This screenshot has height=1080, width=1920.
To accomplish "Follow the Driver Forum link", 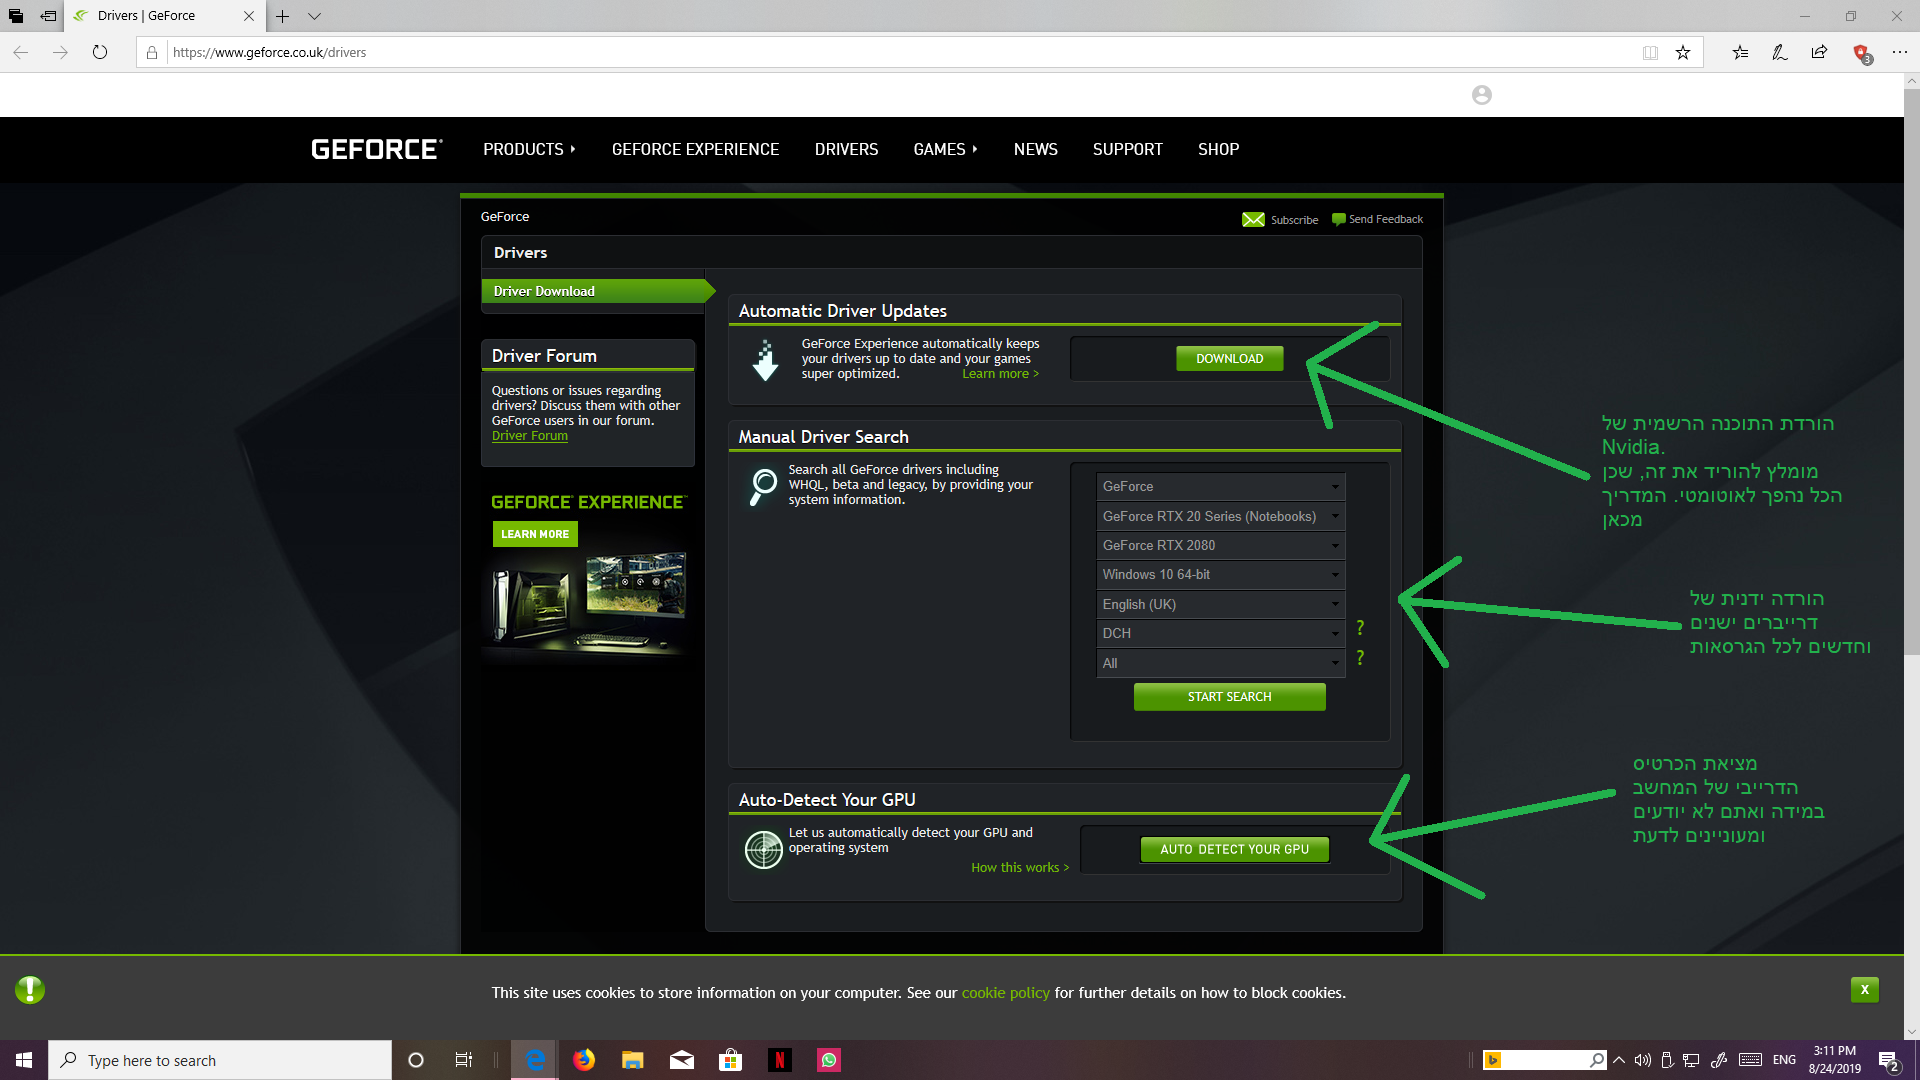I will (x=529, y=436).
